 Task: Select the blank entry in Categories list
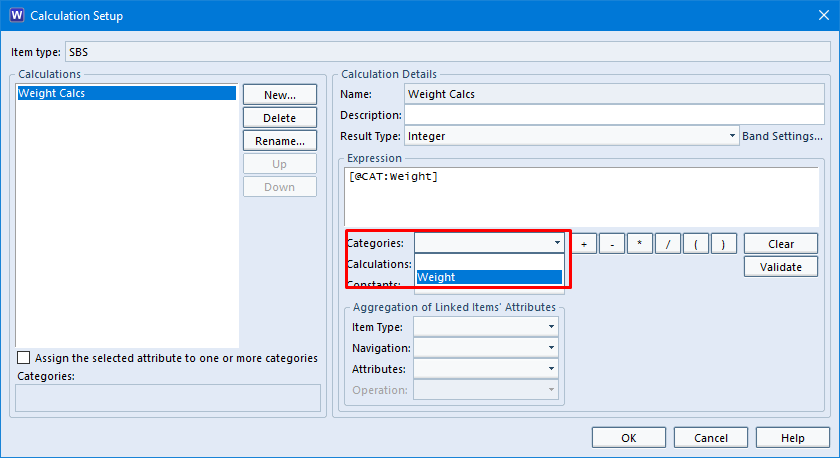point(489,262)
